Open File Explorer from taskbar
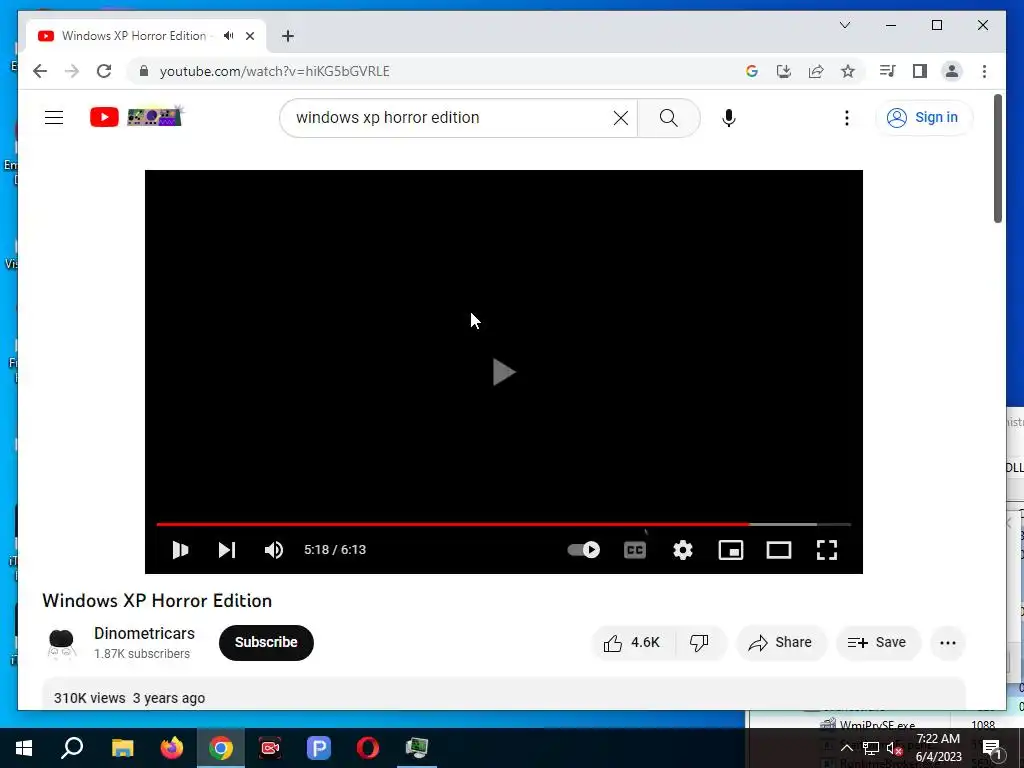 (122, 748)
